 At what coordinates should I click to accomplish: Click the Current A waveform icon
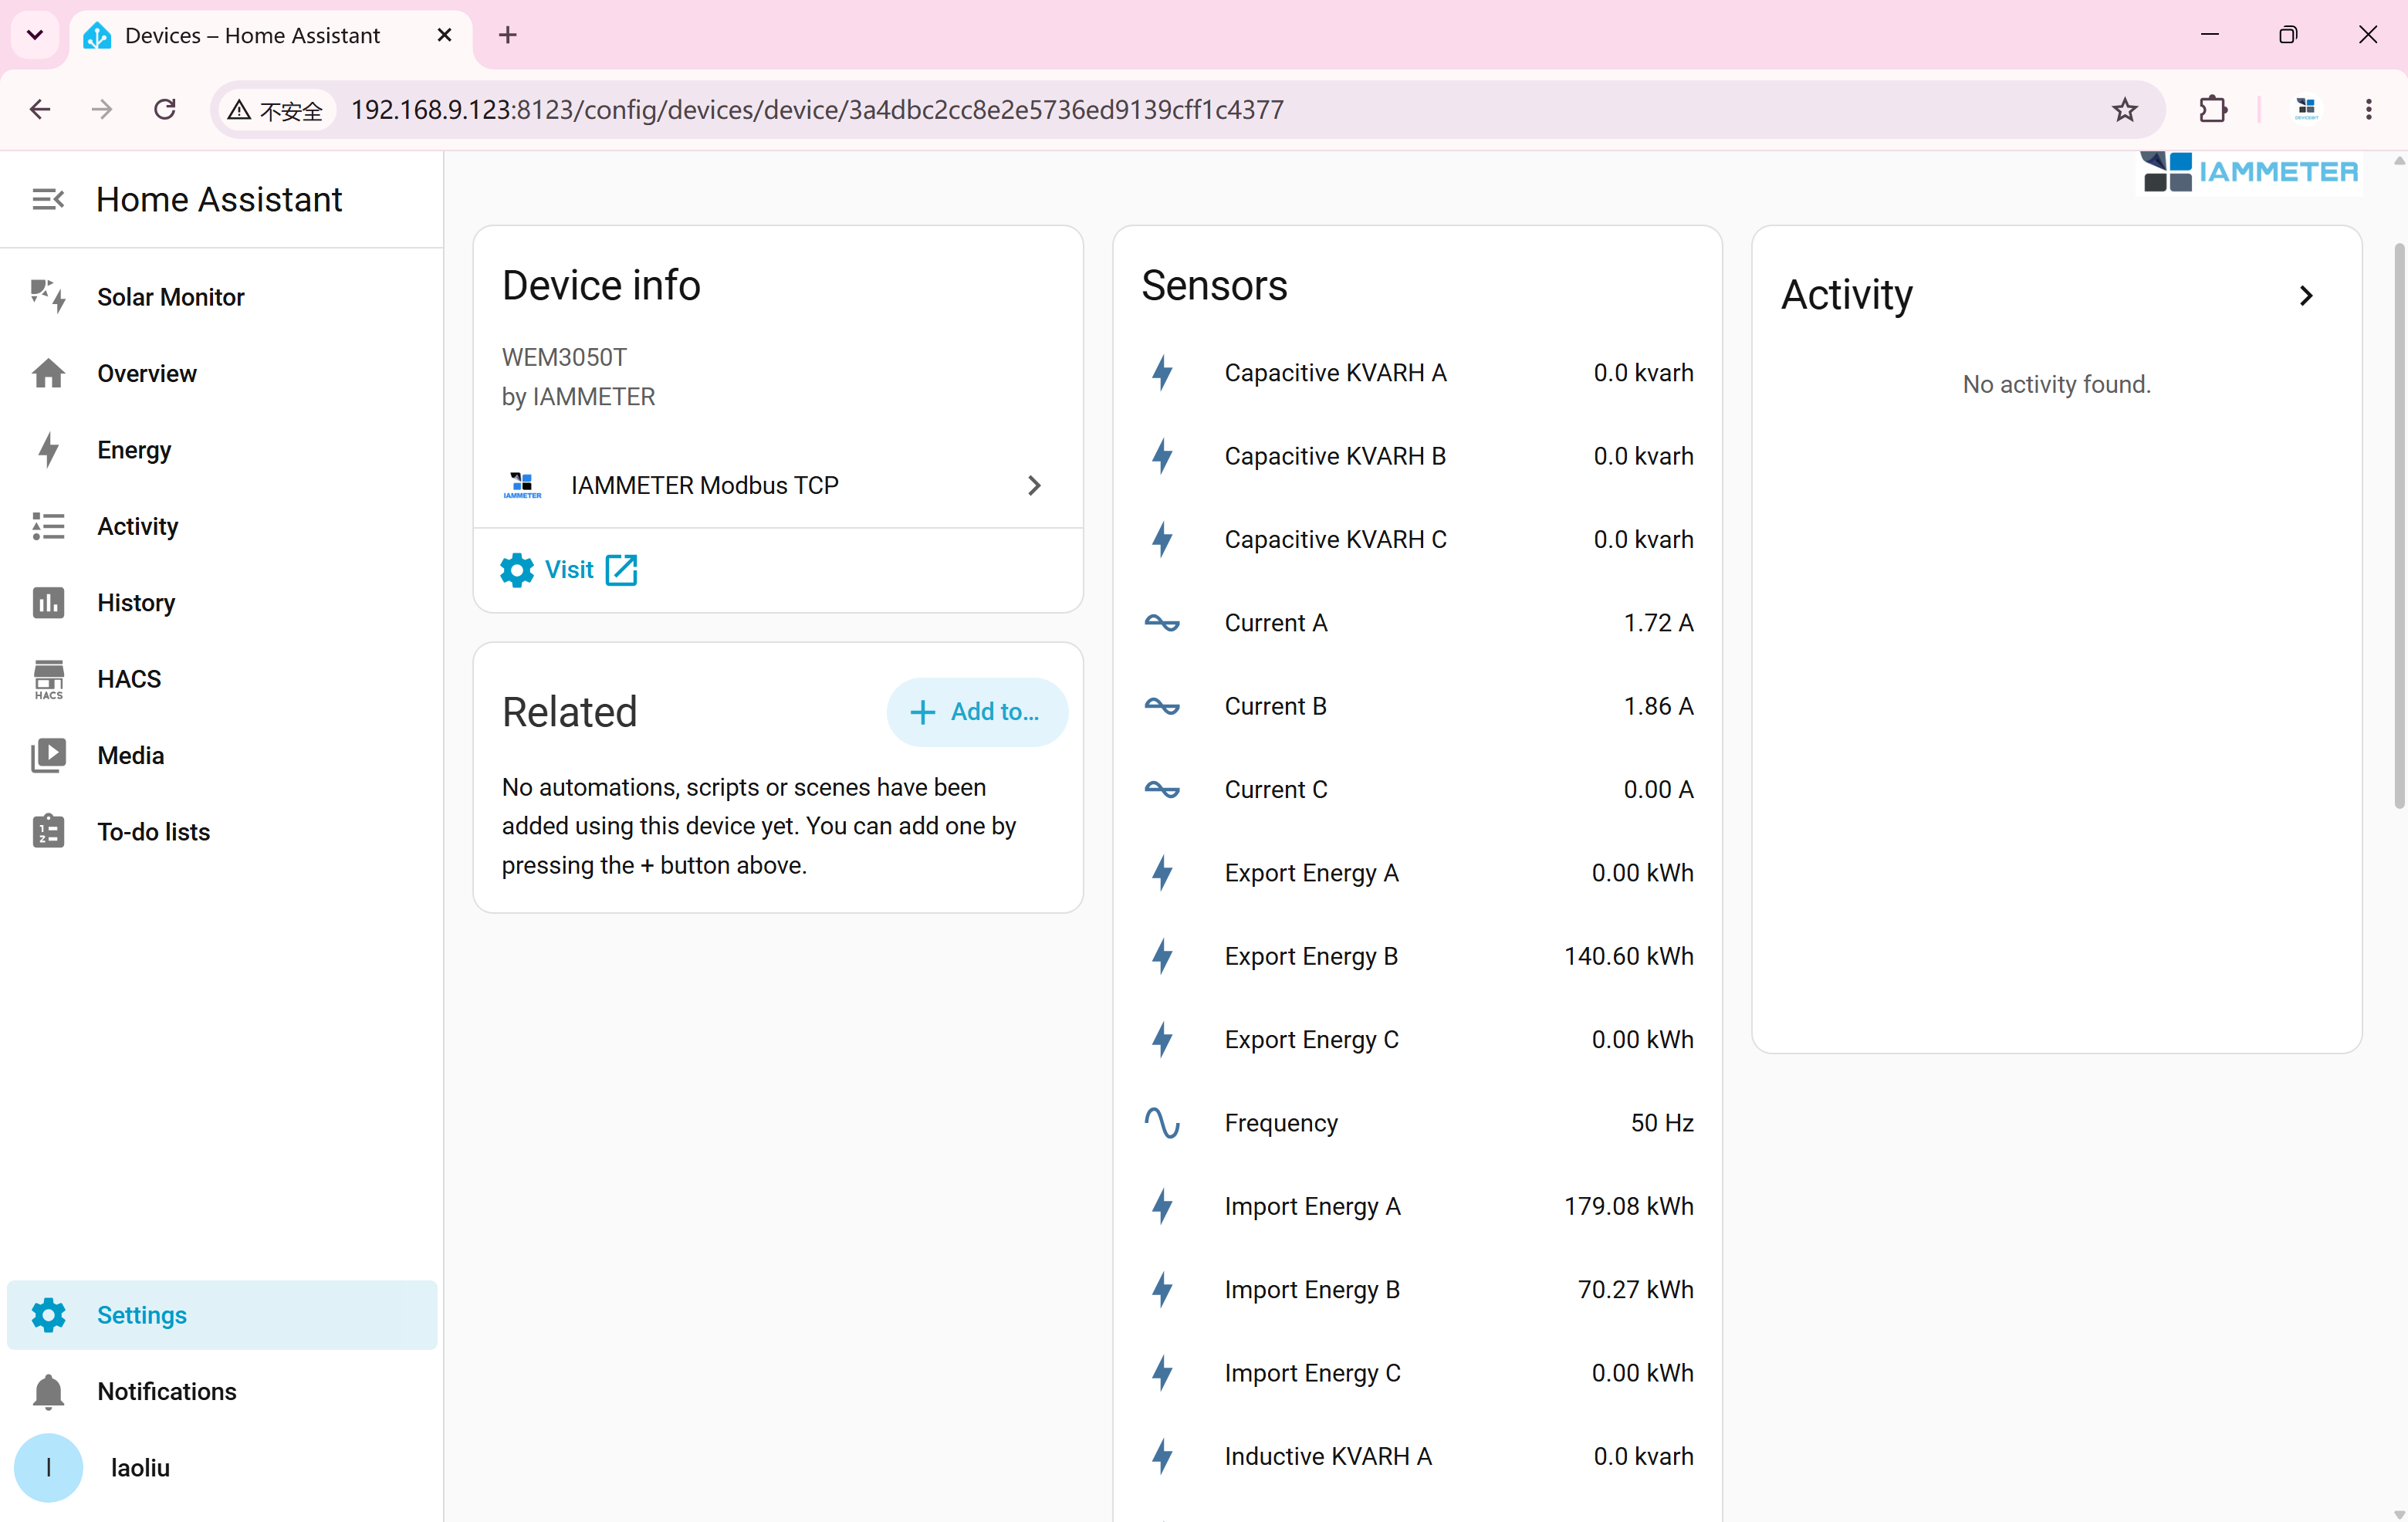tap(1162, 623)
